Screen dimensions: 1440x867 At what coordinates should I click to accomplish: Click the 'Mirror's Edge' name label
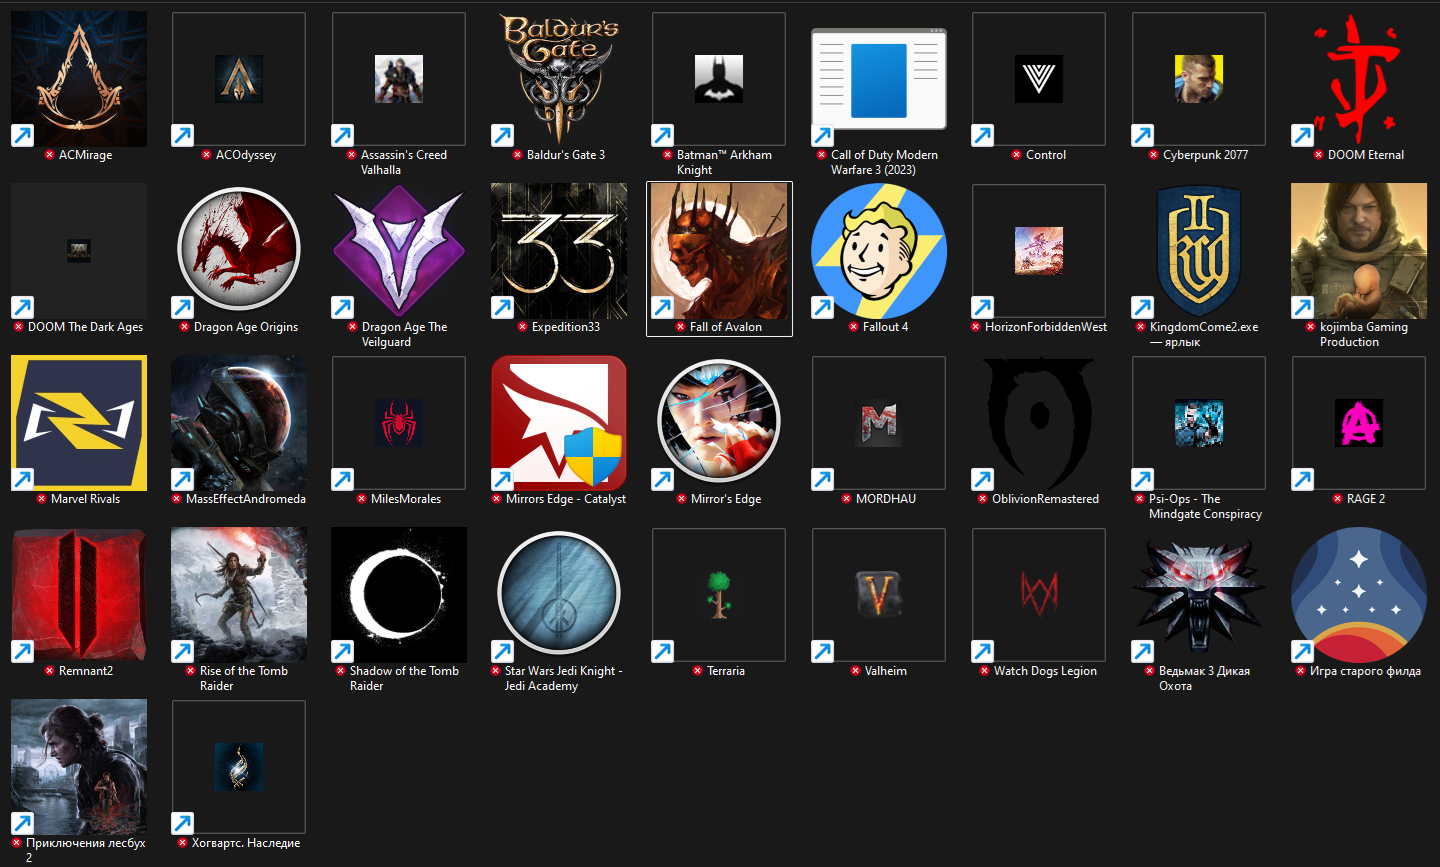click(725, 499)
